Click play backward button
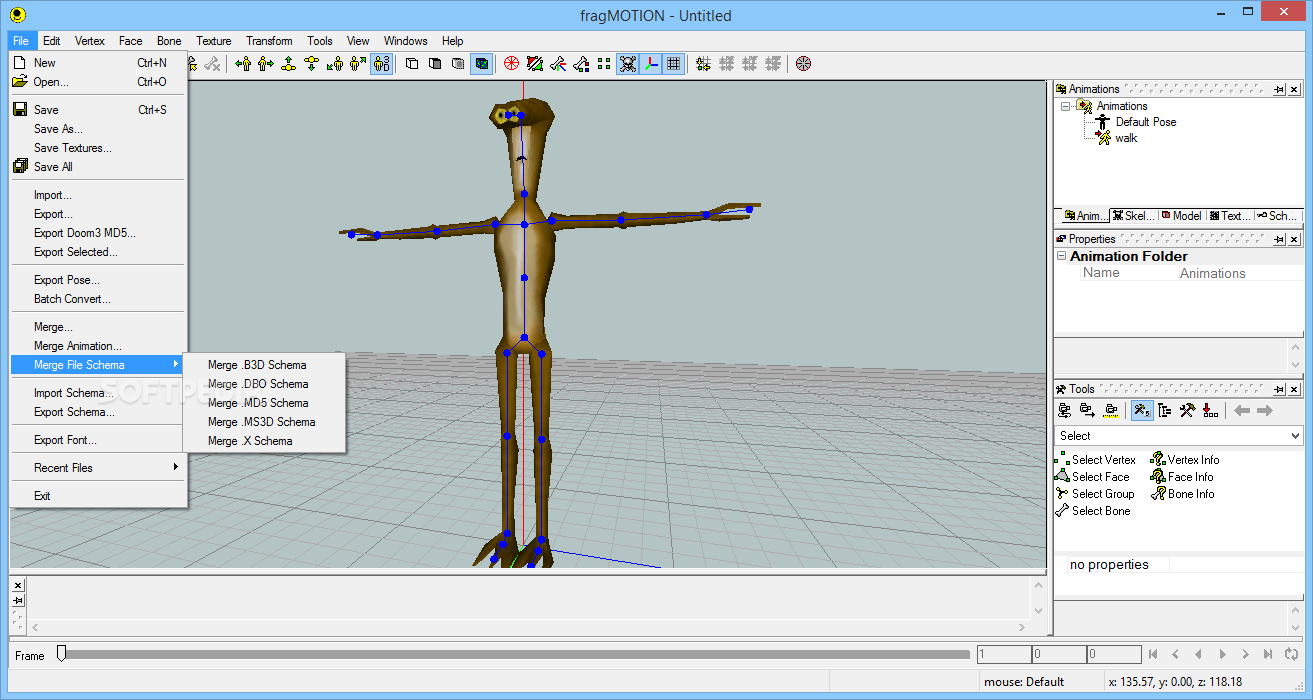The image size is (1313, 700). click(1199, 655)
